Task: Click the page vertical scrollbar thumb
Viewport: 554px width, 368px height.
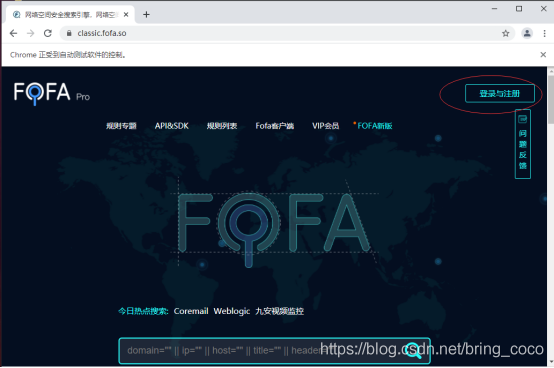Action: (x=550, y=99)
